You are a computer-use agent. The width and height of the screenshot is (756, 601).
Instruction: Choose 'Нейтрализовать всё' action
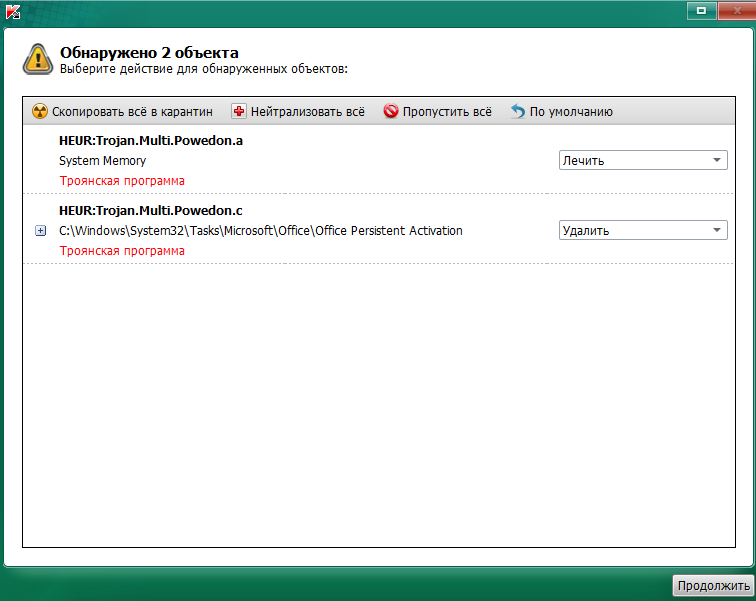click(308, 112)
